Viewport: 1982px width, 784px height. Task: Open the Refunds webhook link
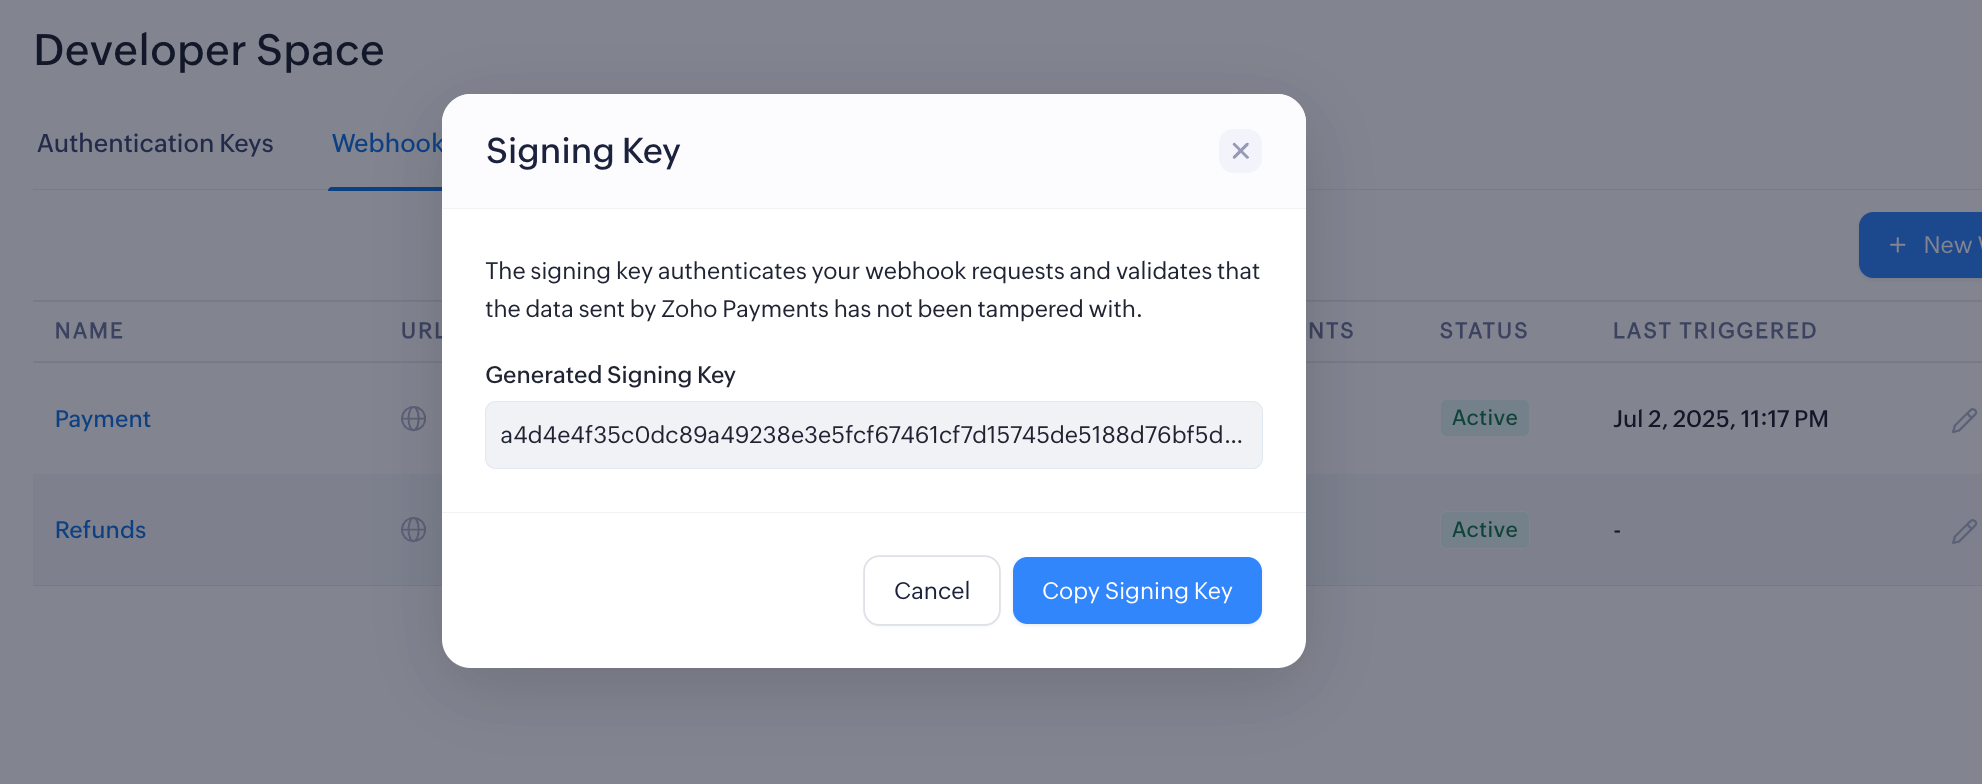[101, 530]
